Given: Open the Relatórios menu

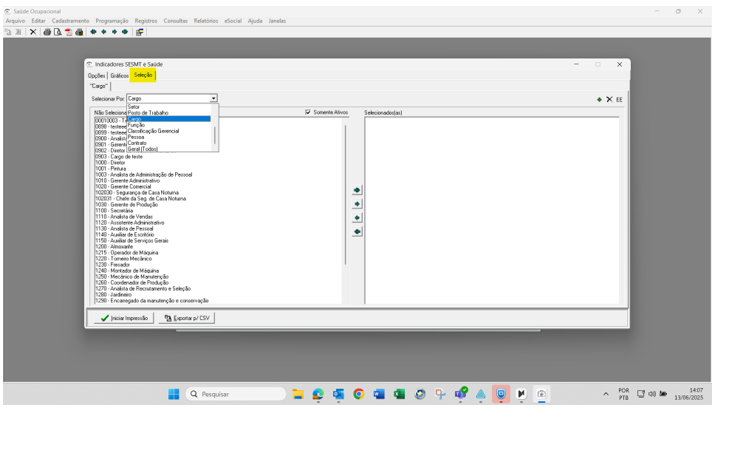Looking at the screenshot, I should [x=205, y=21].
